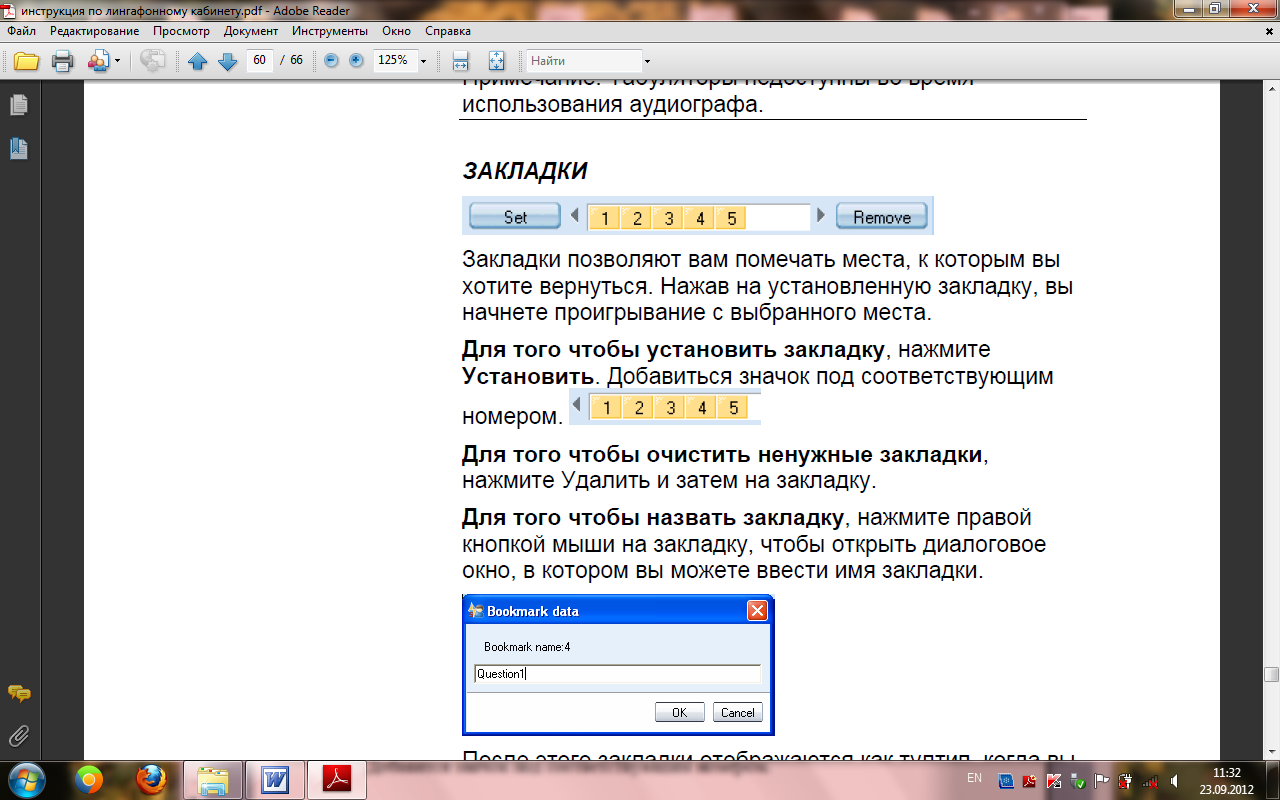Show the Pages thumbnails panel
The image size is (1280, 800).
(18, 105)
